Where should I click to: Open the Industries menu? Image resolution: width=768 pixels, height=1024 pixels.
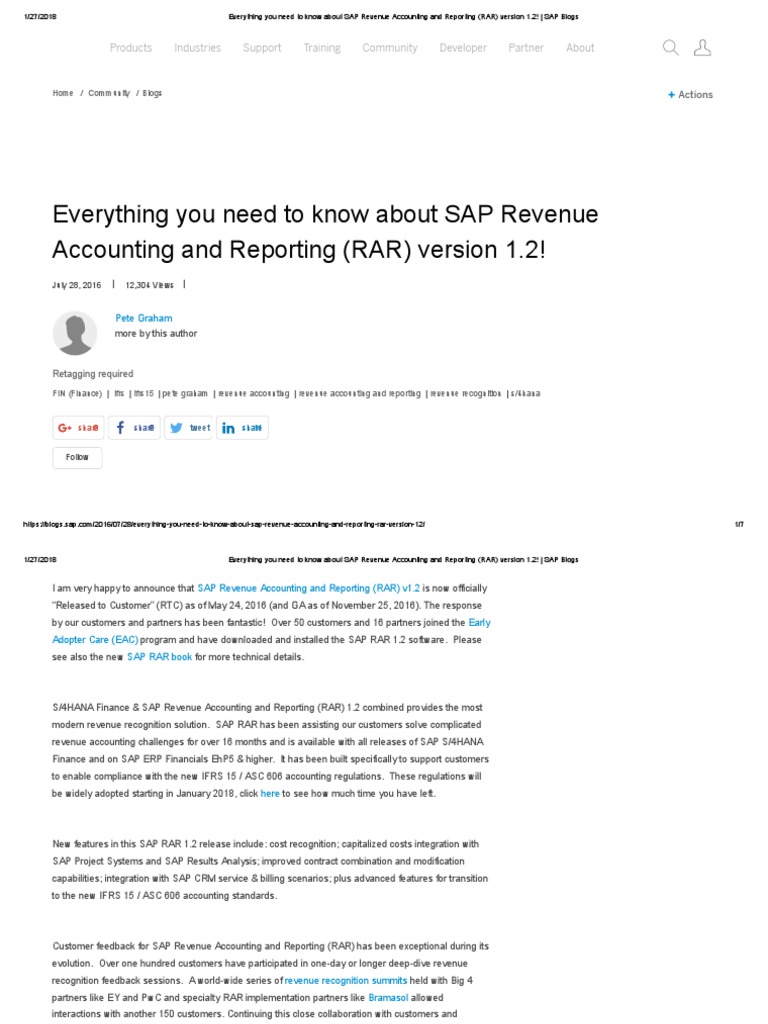click(x=197, y=48)
